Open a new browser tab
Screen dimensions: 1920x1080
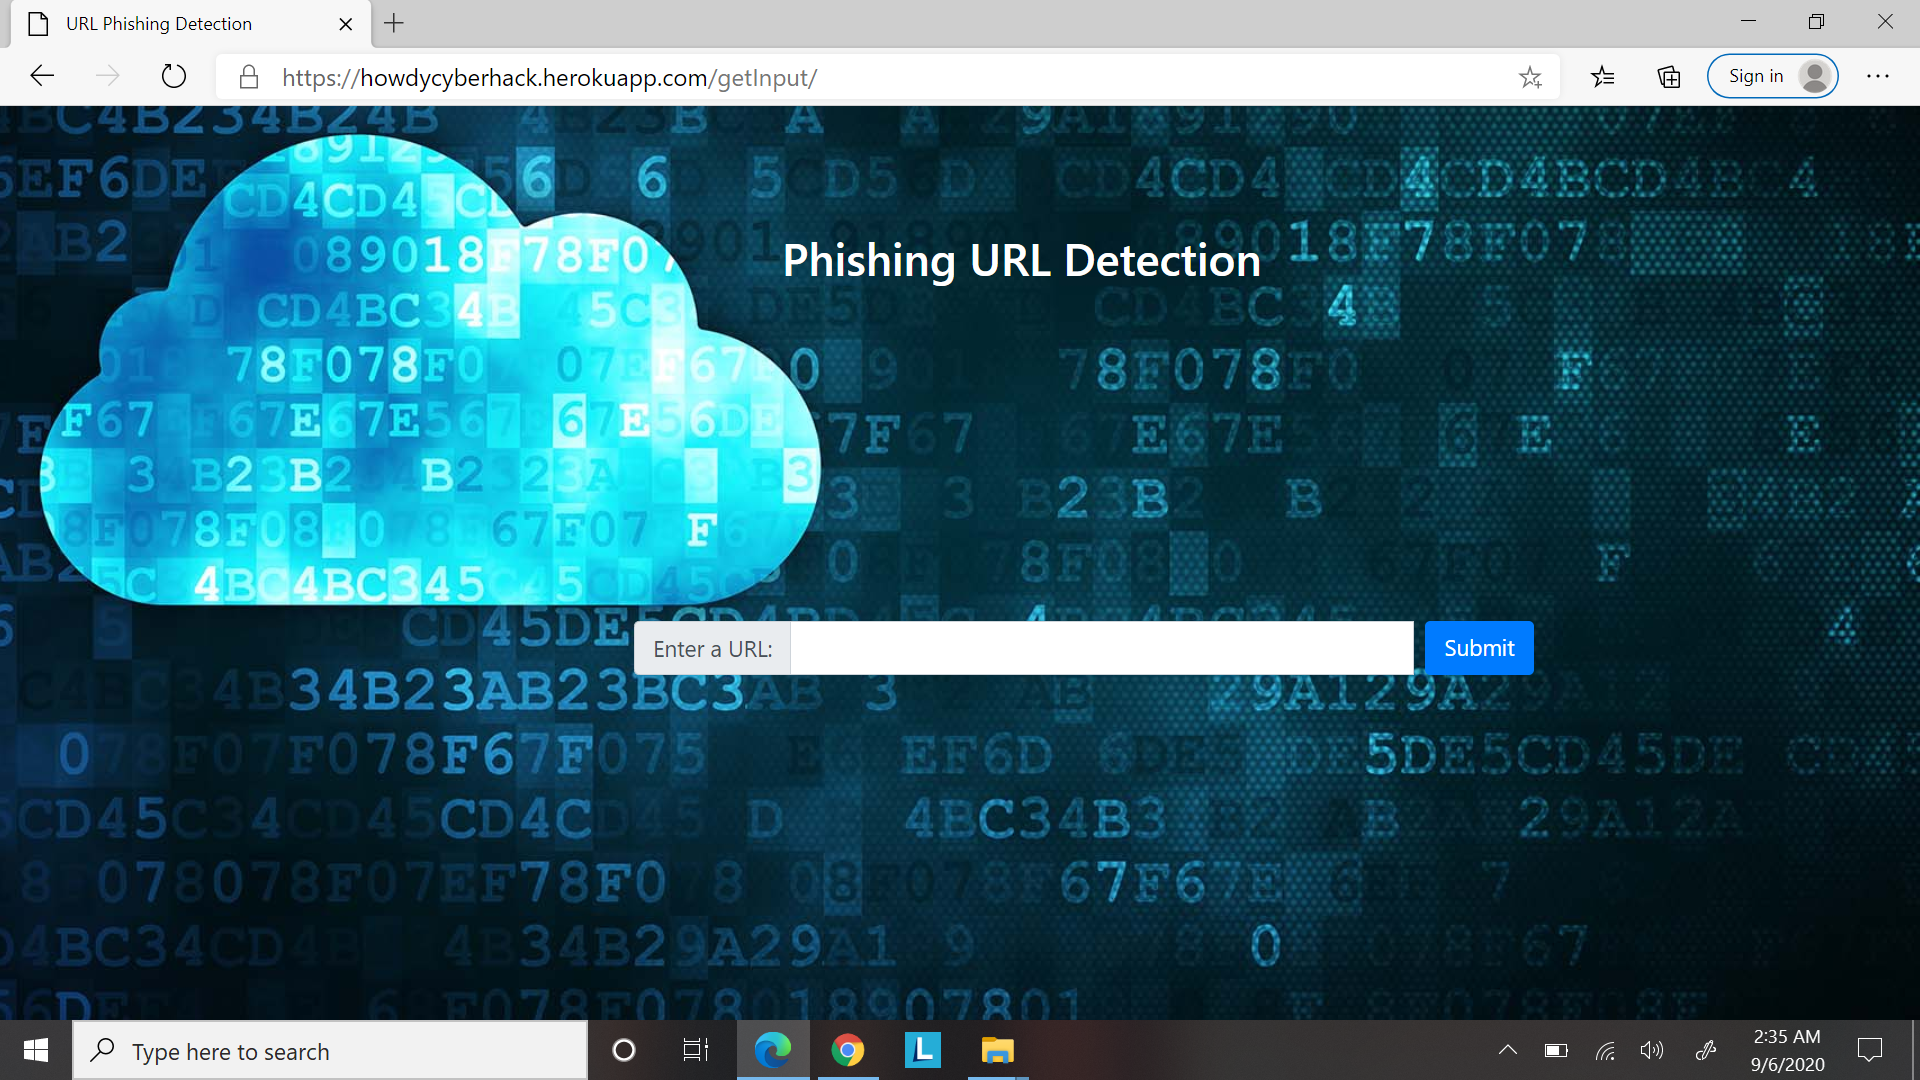pyautogui.click(x=394, y=23)
